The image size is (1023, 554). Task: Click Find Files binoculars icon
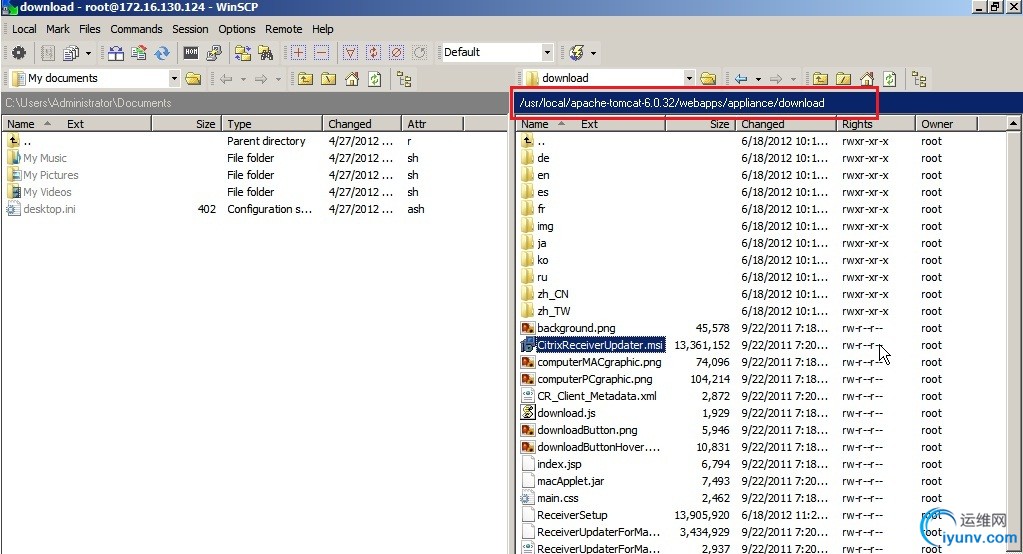(266, 53)
